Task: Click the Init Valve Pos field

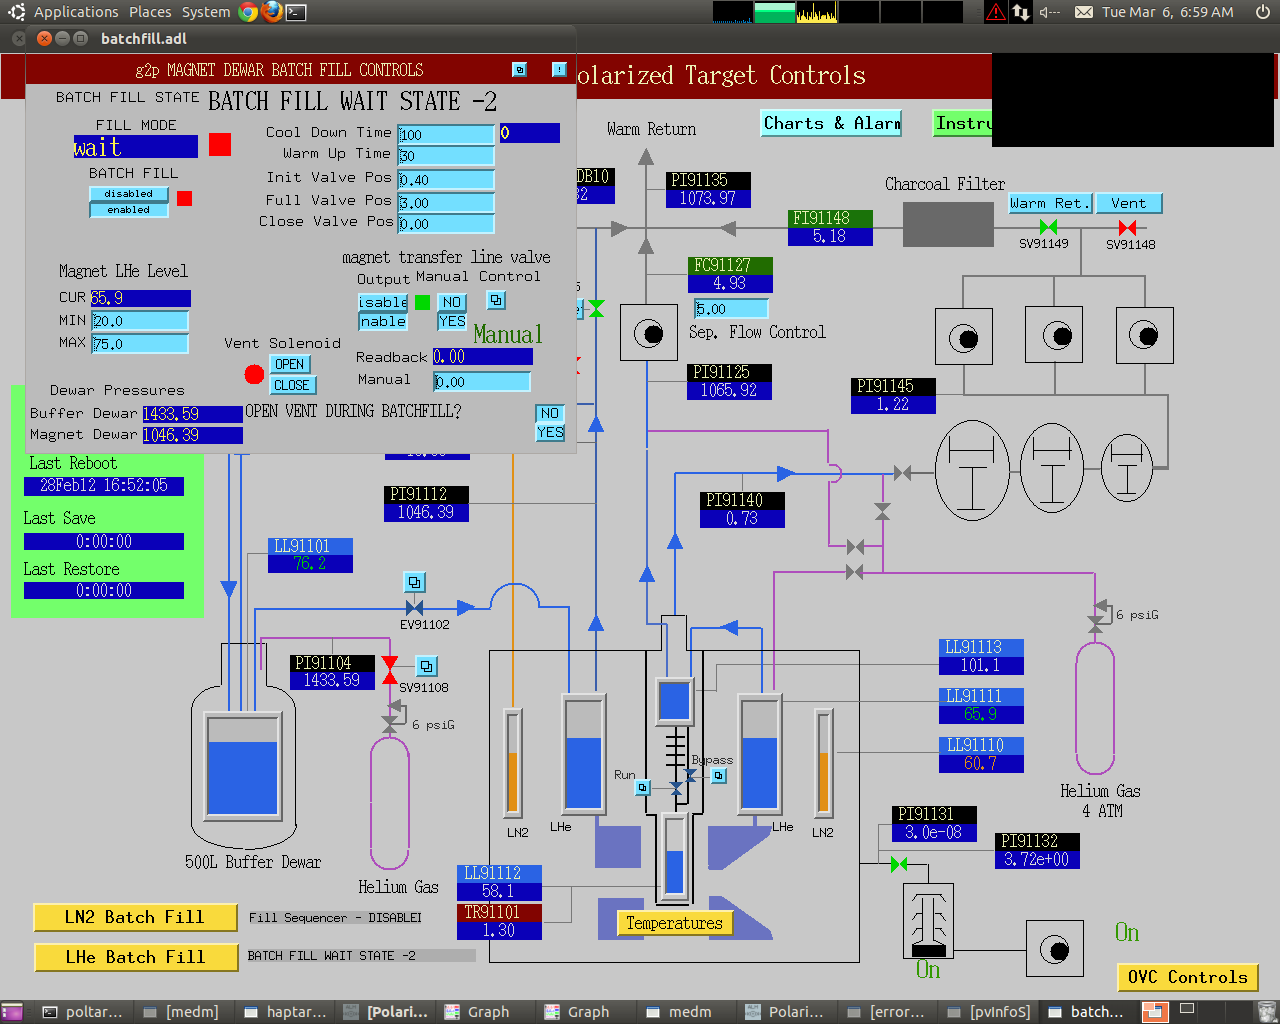Action: (446, 180)
